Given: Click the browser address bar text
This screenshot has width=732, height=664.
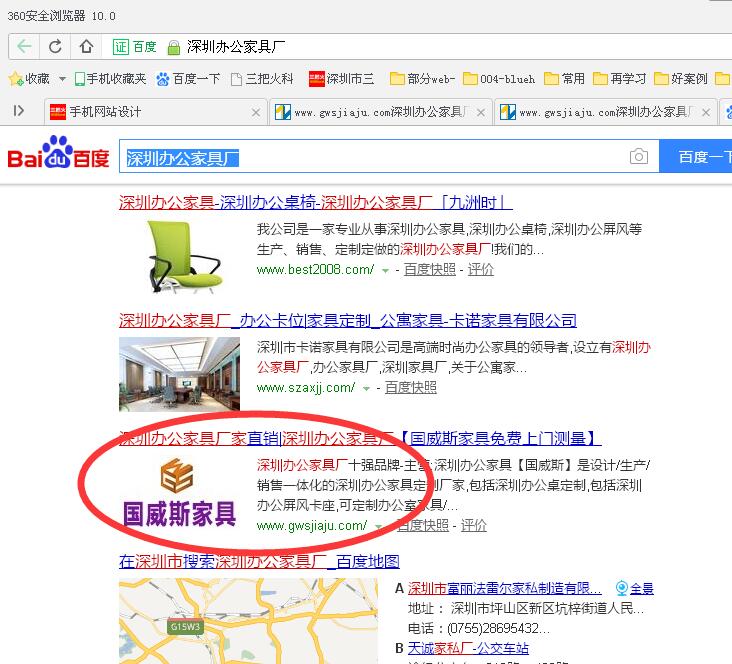Looking at the screenshot, I should click(236, 47).
